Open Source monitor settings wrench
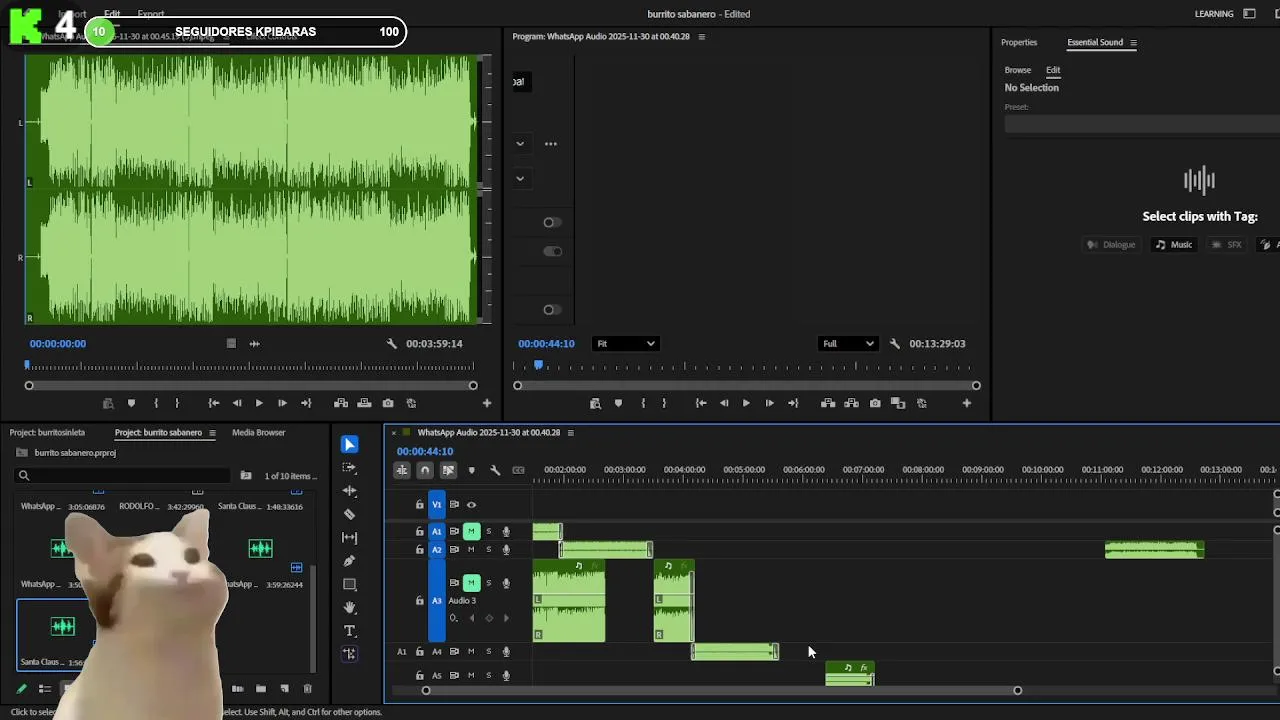This screenshot has height=720, width=1280. (392, 344)
